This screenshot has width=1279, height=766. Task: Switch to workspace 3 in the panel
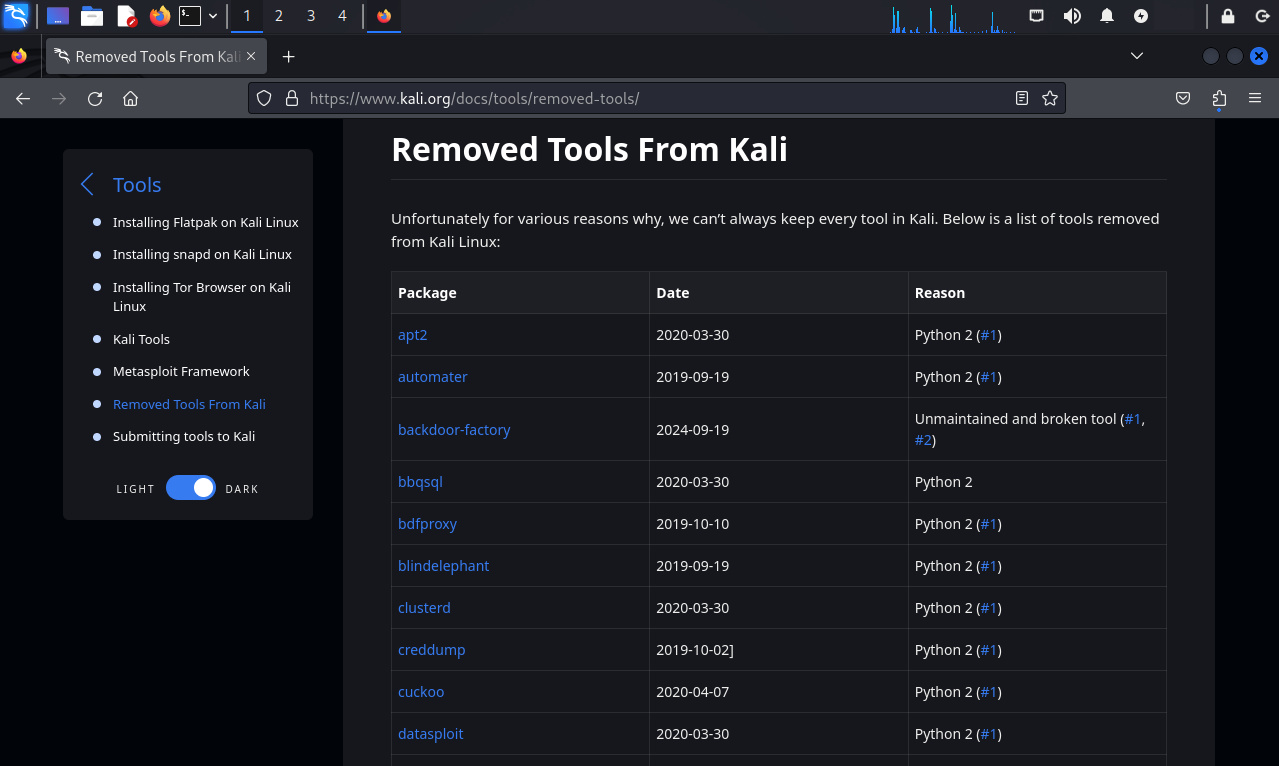point(310,16)
